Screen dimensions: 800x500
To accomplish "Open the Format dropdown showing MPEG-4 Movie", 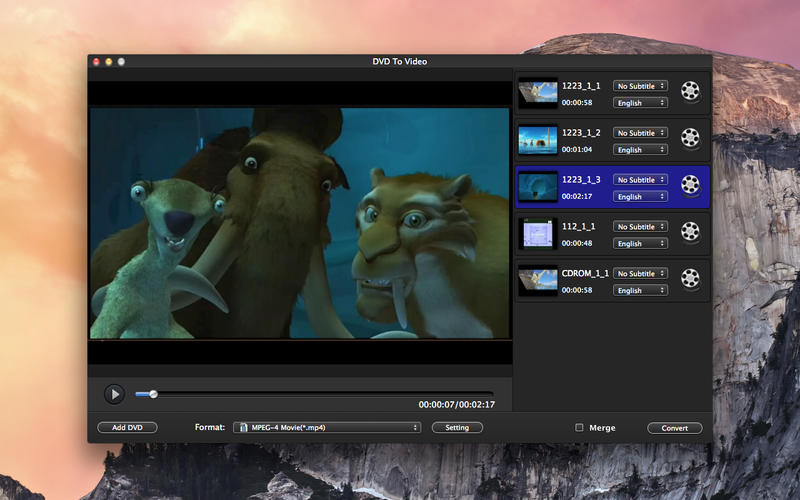I will pyautogui.click(x=327, y=428).
